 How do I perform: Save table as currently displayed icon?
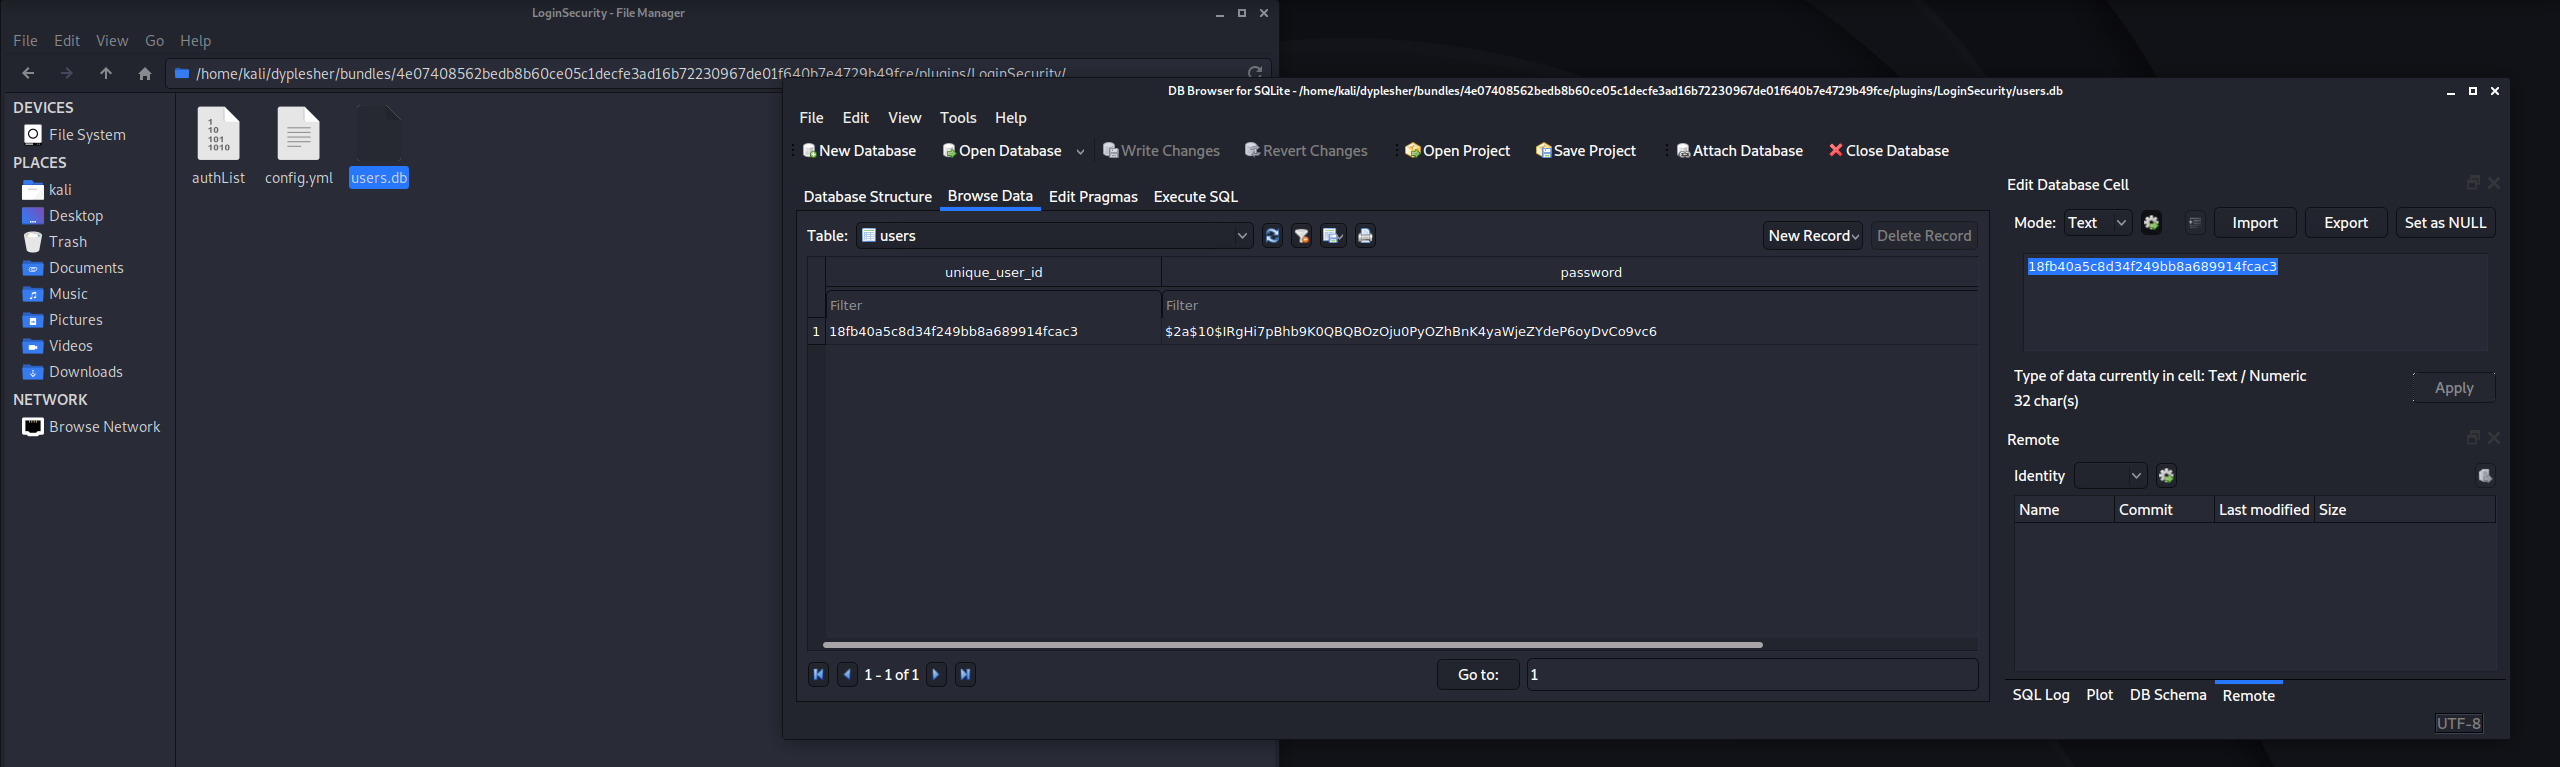1333,236
